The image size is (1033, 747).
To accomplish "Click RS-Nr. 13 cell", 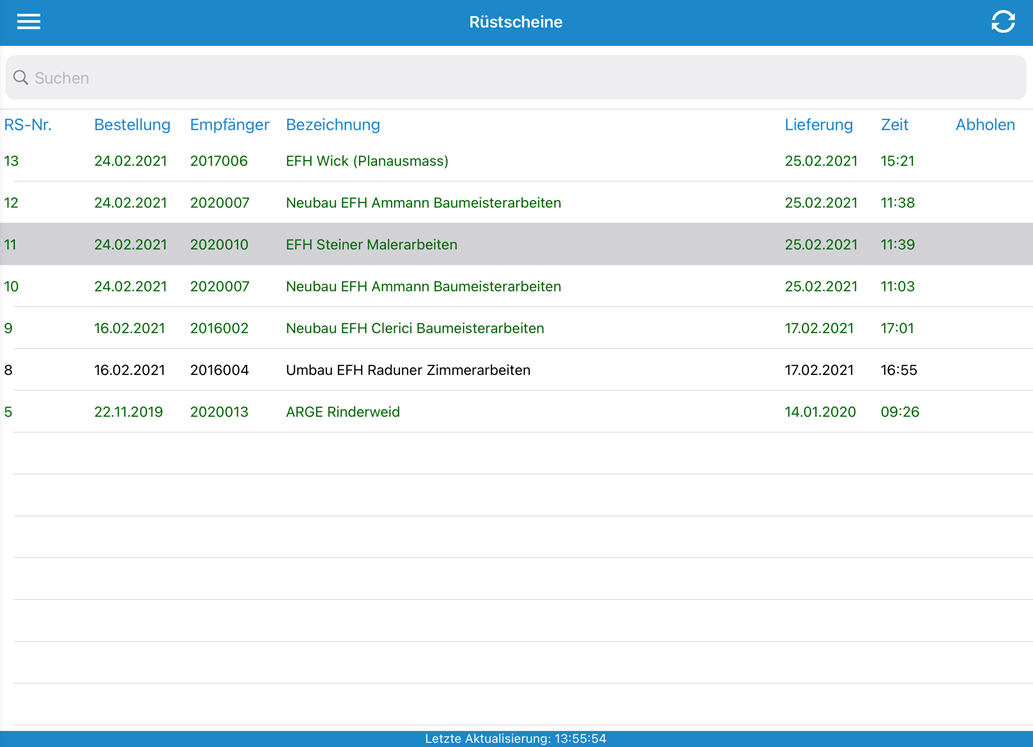I will 11,161.
